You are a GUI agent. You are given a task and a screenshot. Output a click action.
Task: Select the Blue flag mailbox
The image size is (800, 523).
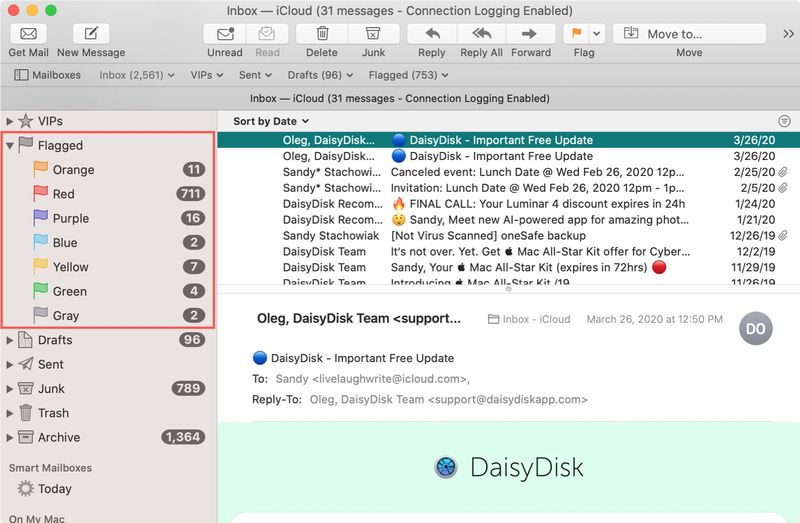pyautogui.click(x=109, y=242)
